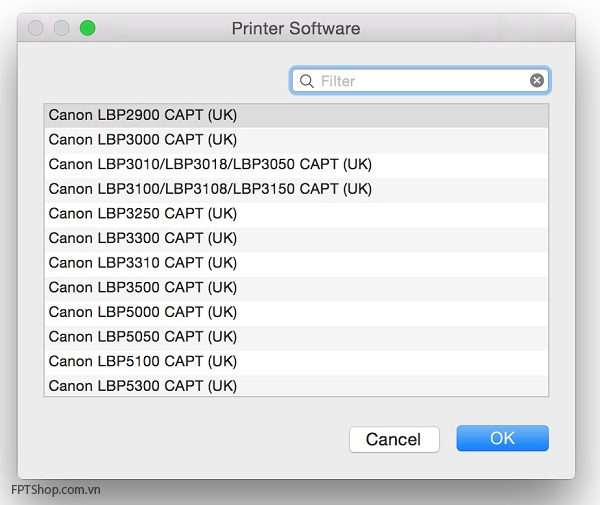600x505 pixels.
Task: Select Canon LBP5300 CAPT (UK)
Action: tap(296, 386)
